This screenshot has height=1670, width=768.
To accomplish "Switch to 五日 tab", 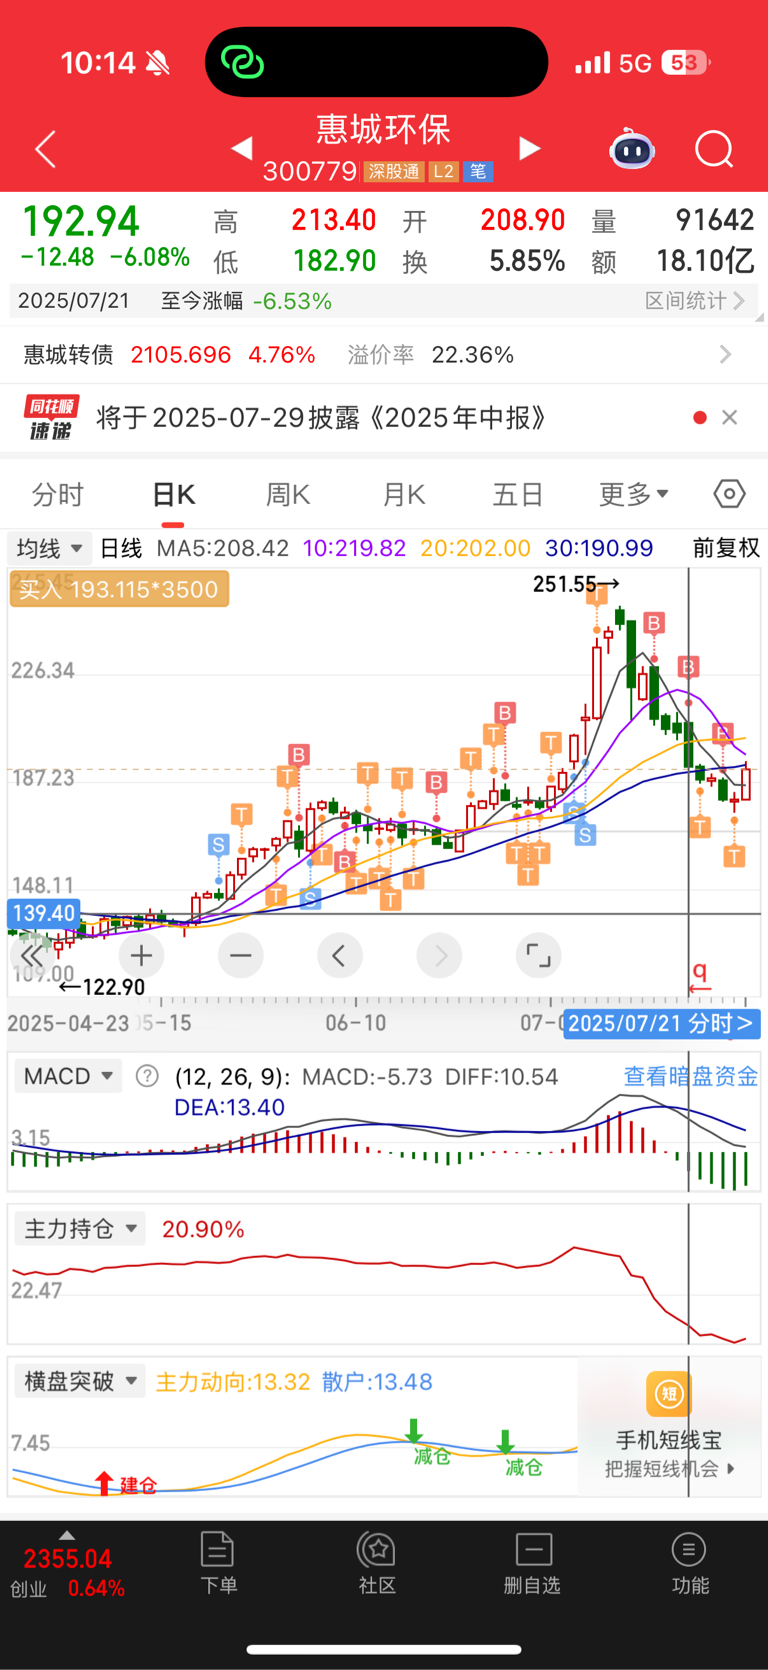I will (x=518, y=494).
